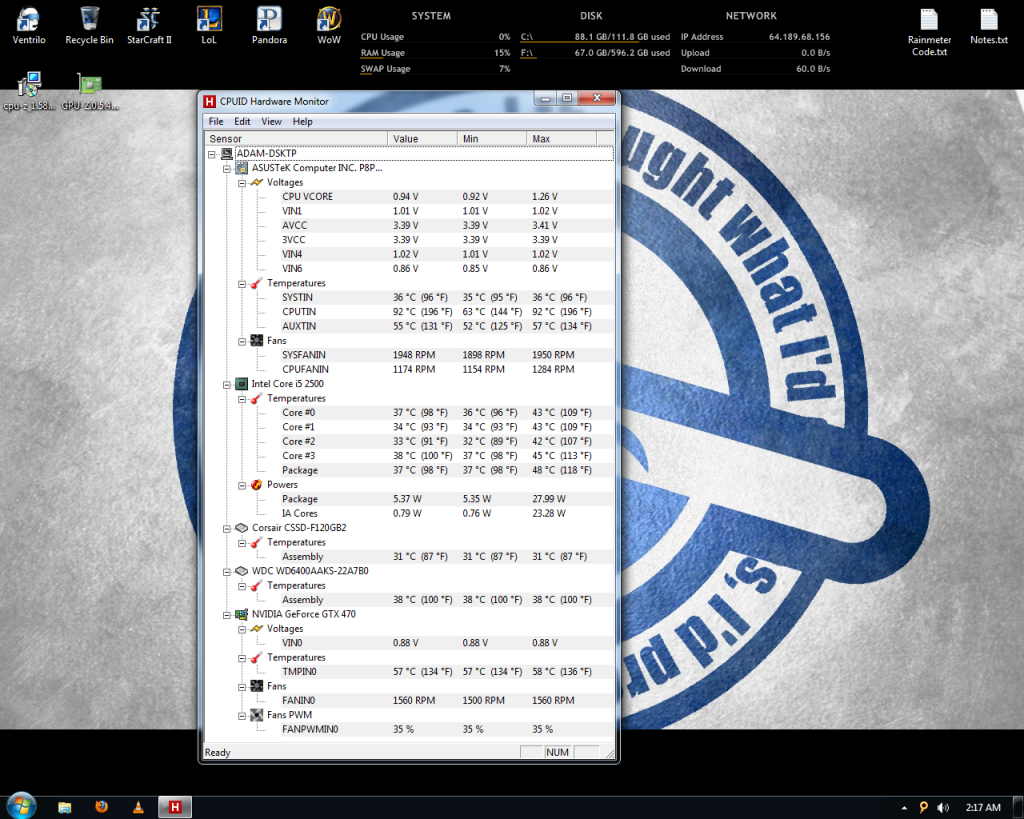Click the clock in the system tray
Image resolution: width=1024 pixels, height=819 pixels.
[x=983, y=807]
